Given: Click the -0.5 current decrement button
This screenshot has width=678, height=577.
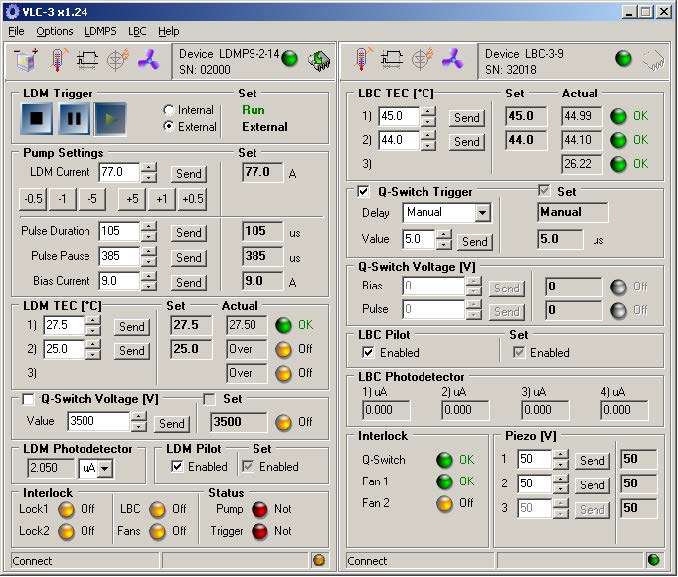Looking at the screenshot, I should pyautogui.click(x=33, y=199).
